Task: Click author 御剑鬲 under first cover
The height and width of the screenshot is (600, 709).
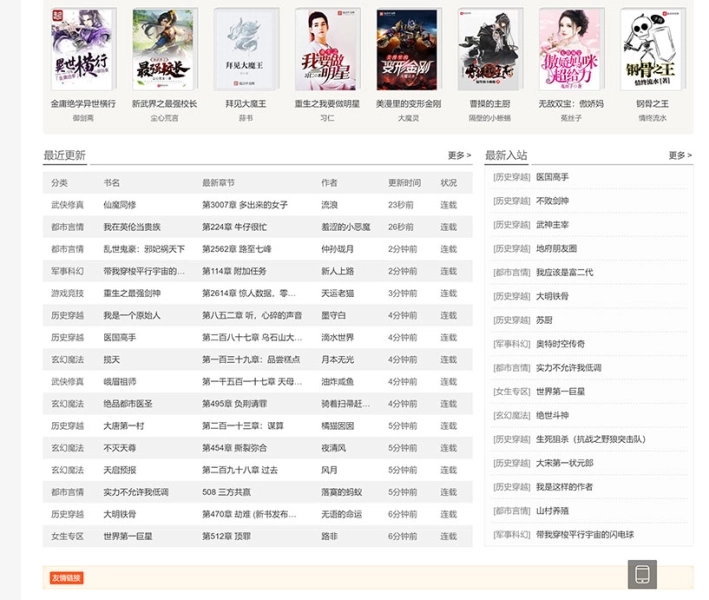Action: pyautogui.click(x=83, y=118)
